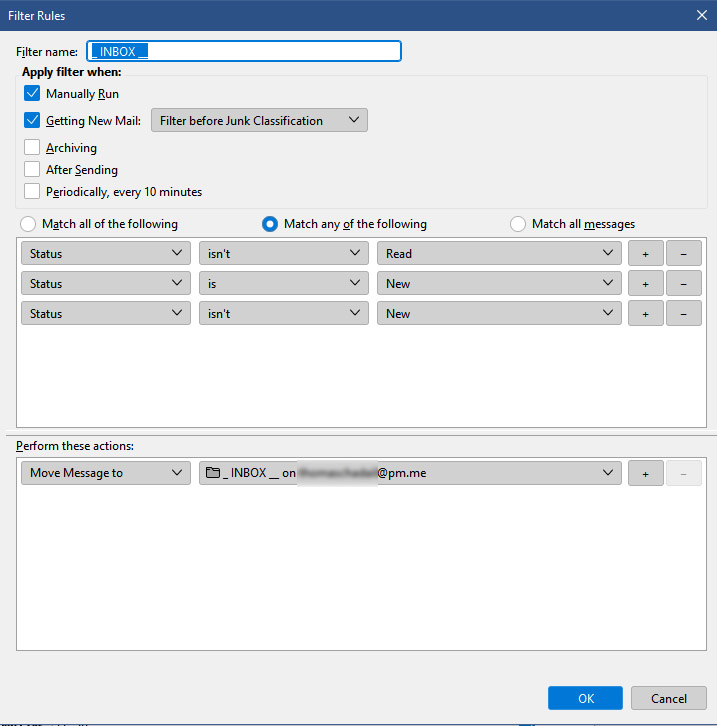Image resolution: width=717 pixels, height=726 pixels.
Task: Open the Move Message to action dropdown
Action: tap(106, 473)
